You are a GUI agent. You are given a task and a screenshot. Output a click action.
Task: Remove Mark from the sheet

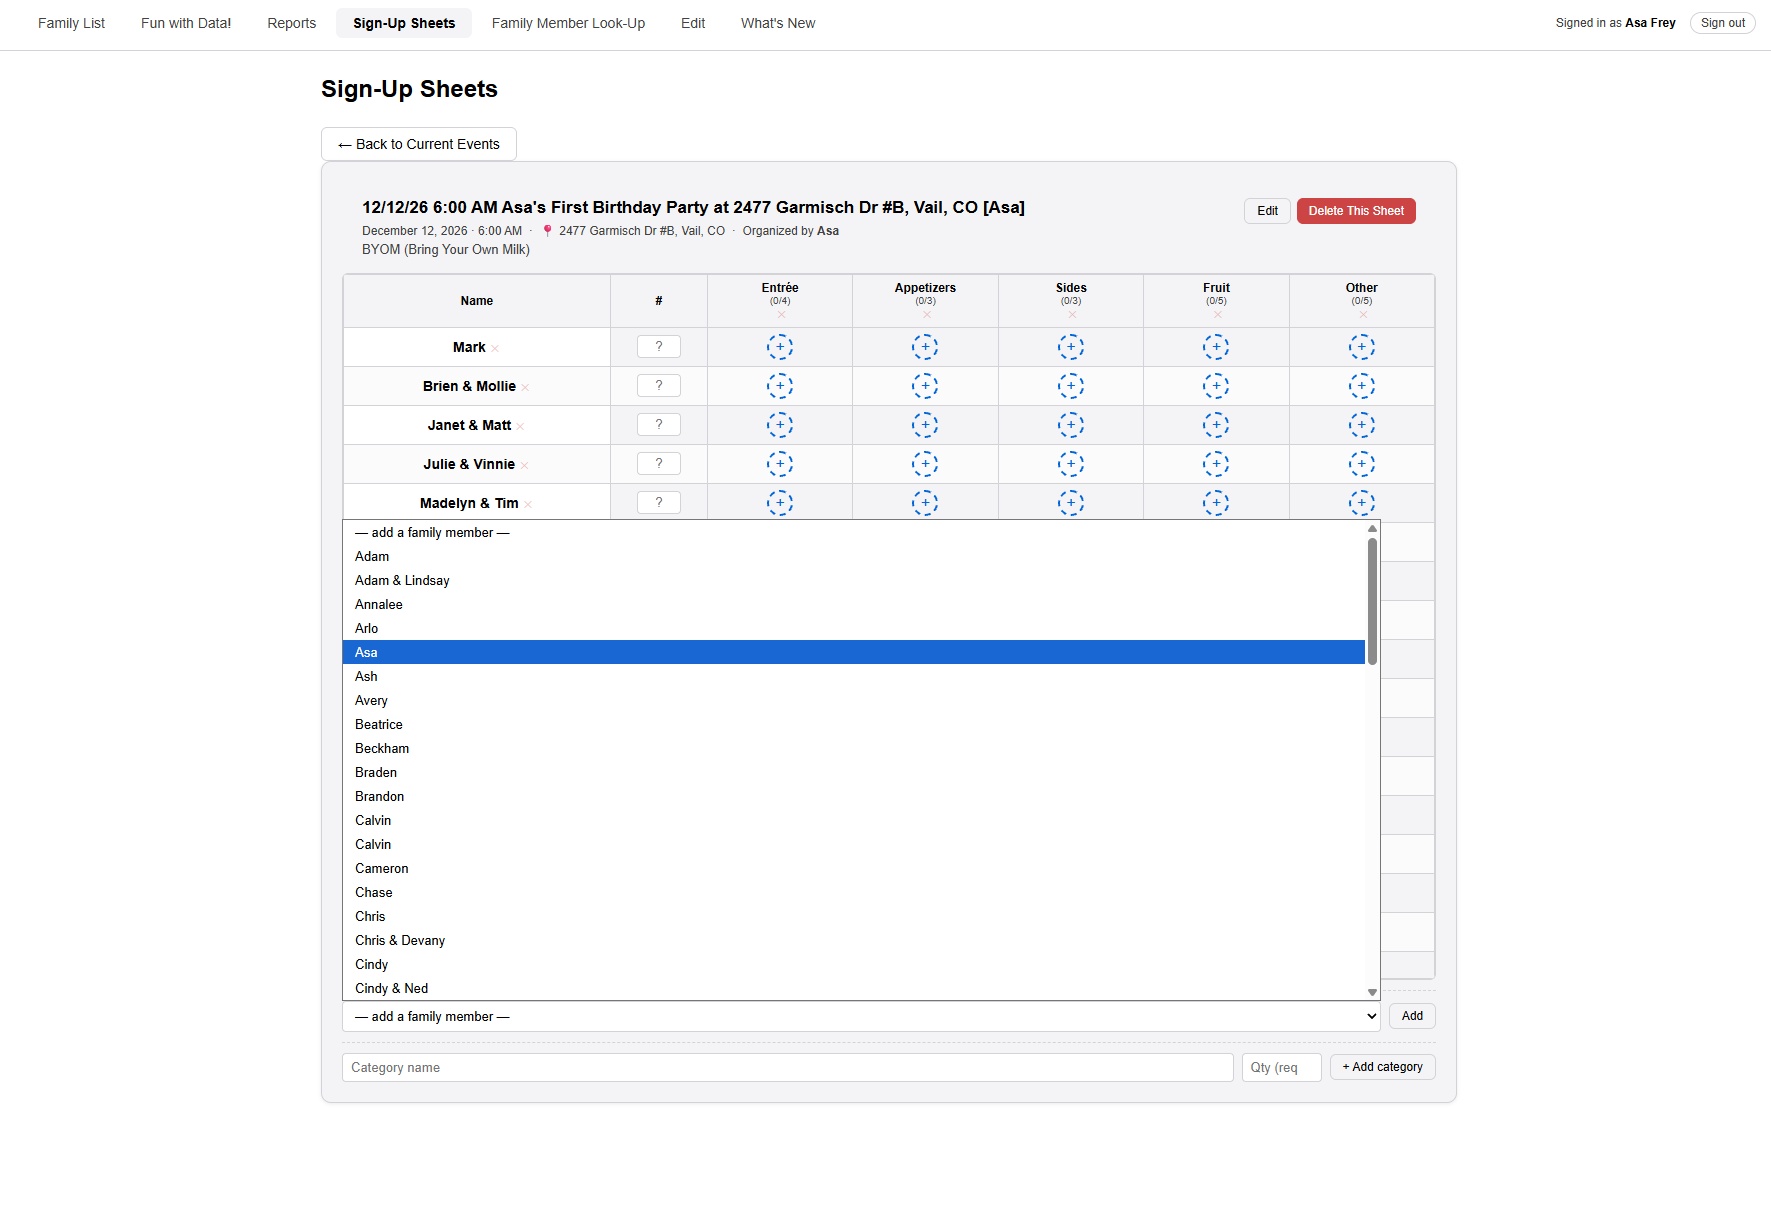click(x=495, y=349)
